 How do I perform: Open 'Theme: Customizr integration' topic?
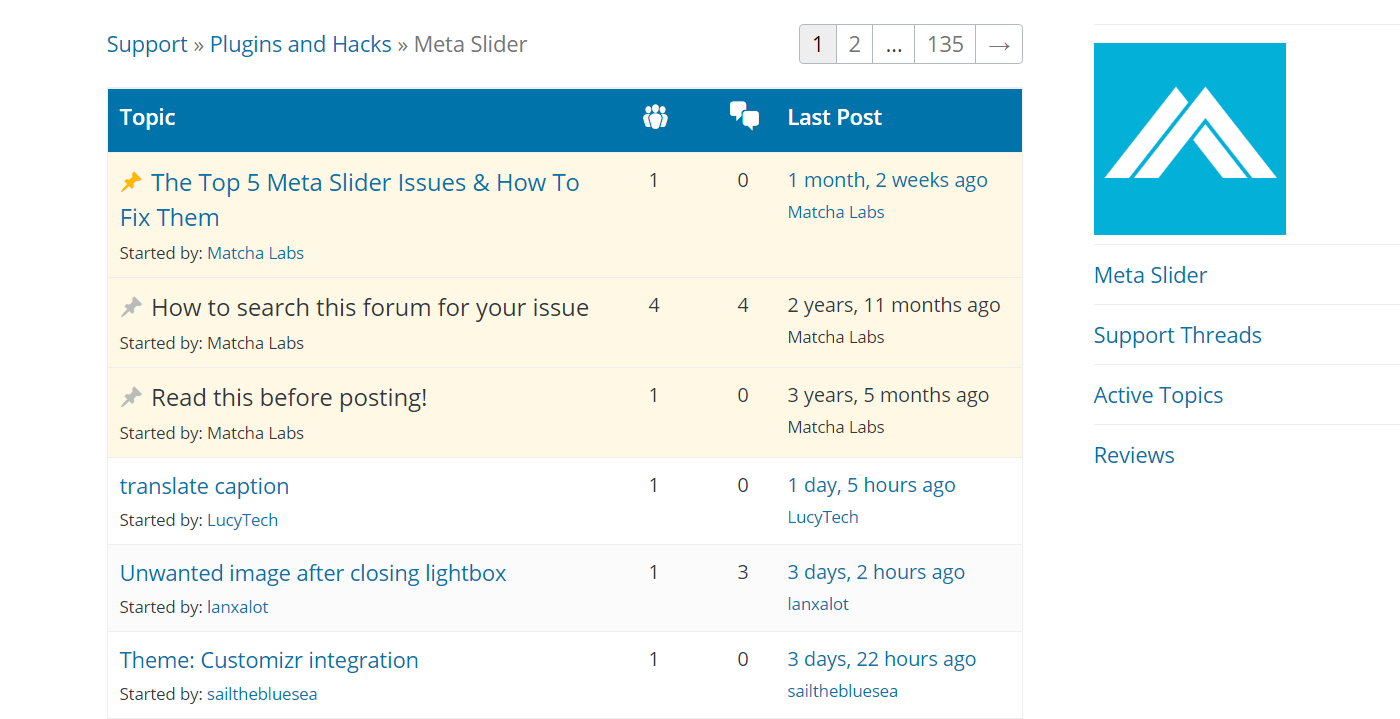pos(269,660)
